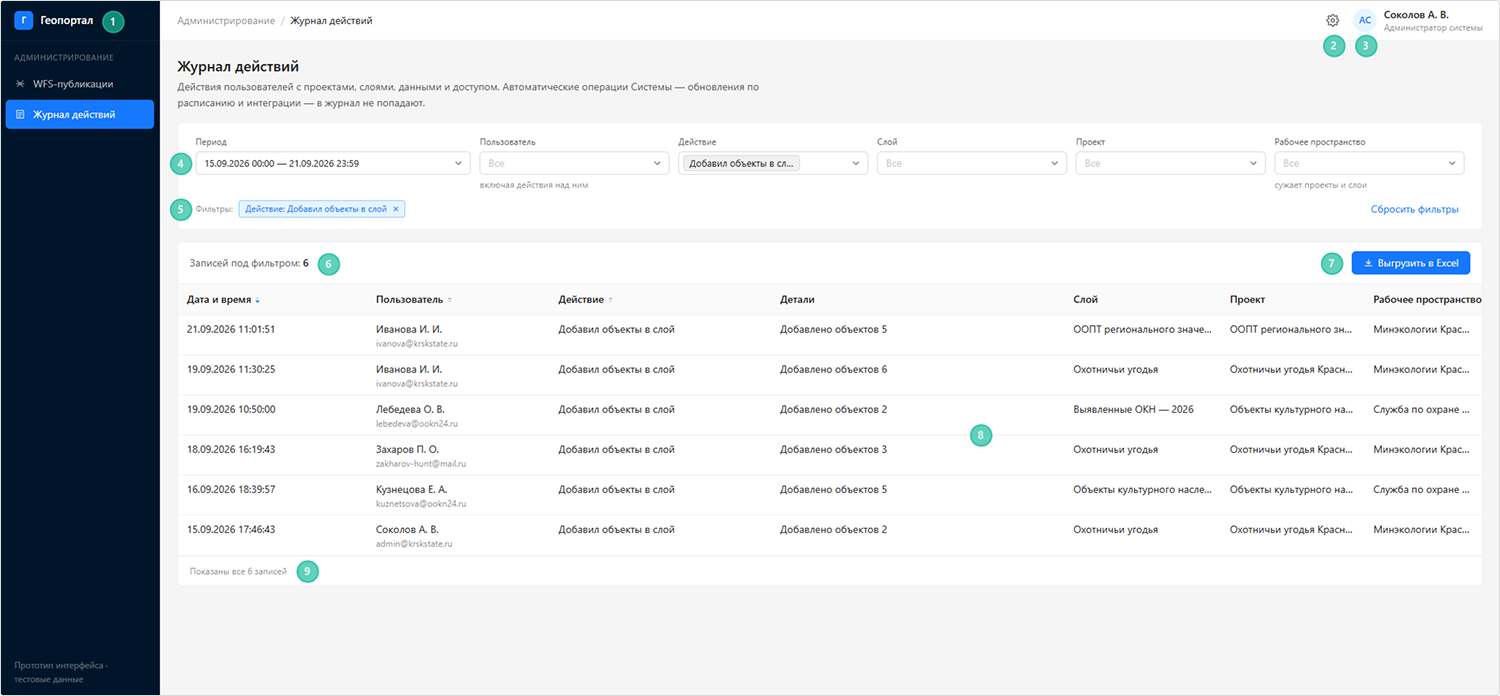
Task: Click the Записей под фильтром counter text
Action: click(x=249, y=264)
